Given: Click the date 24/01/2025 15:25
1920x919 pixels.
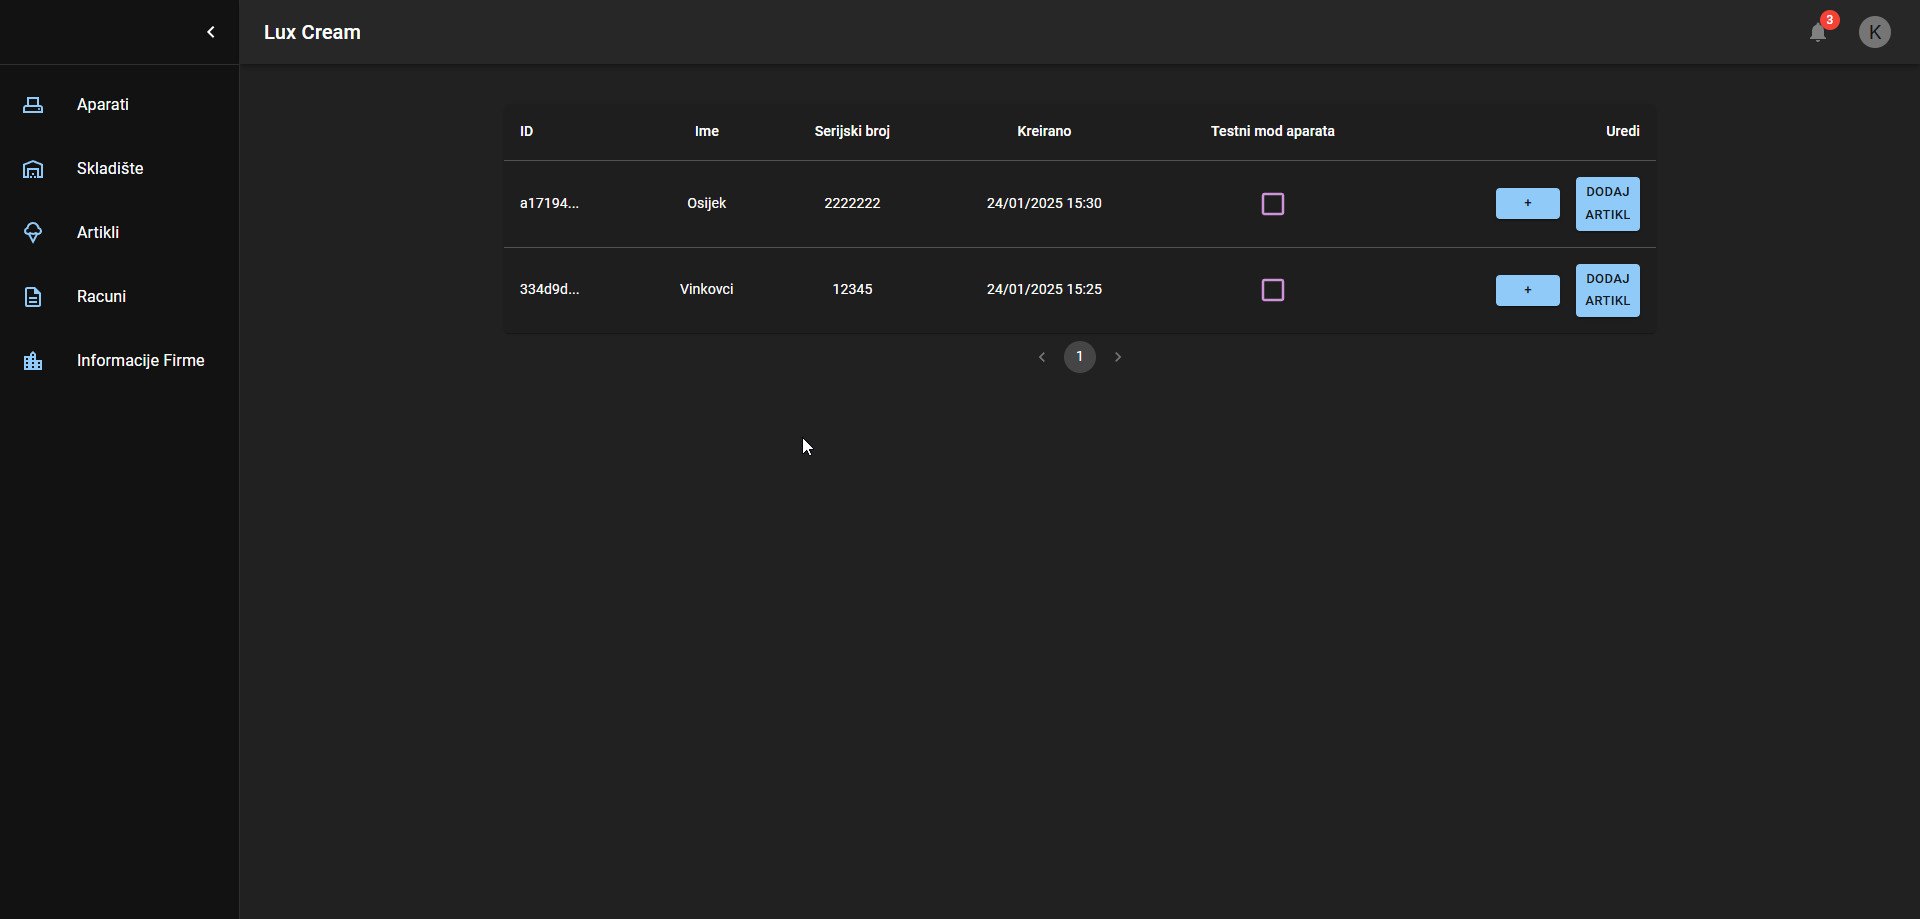Looking at the screenshot, I should tap(1044, 289).
